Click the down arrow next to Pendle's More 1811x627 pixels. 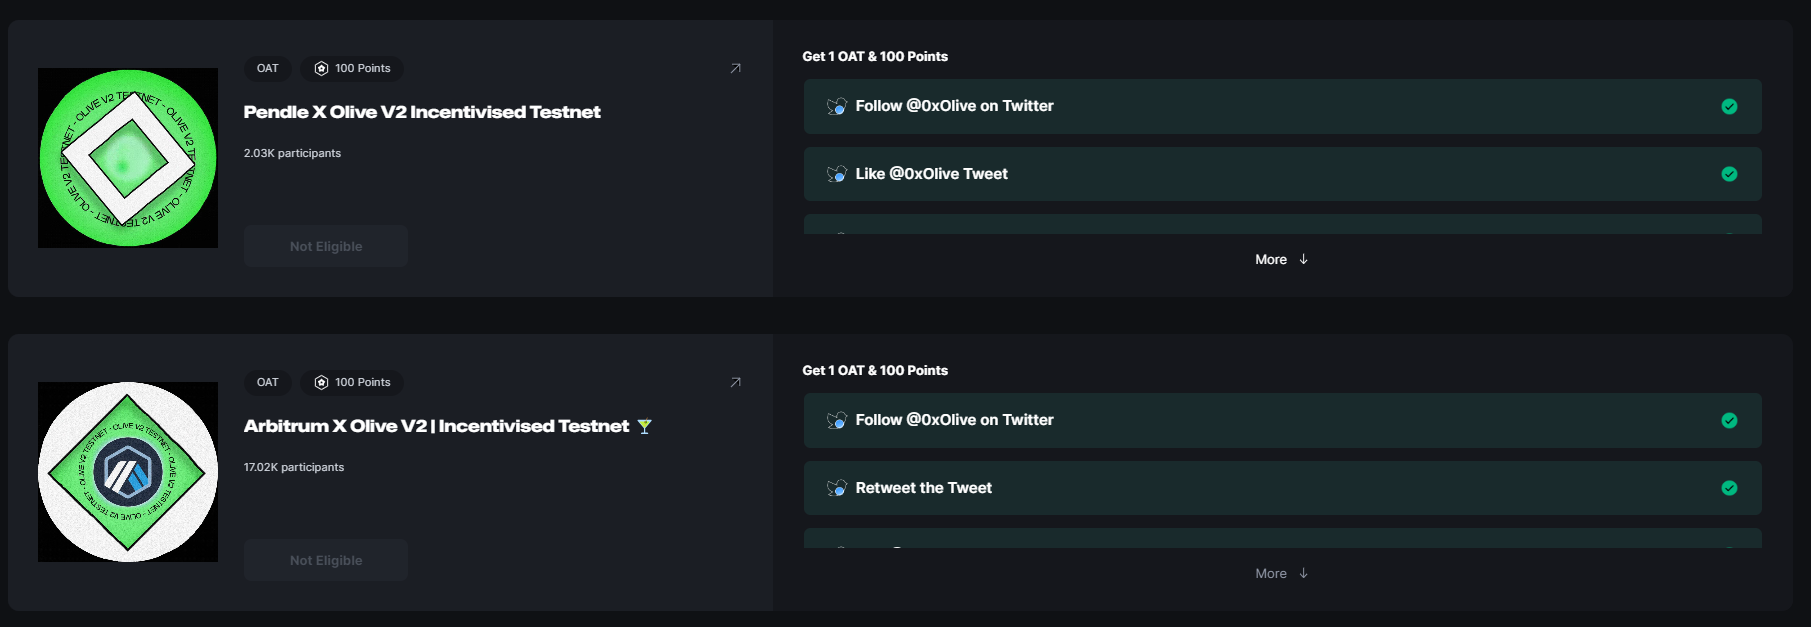[1303, 259]
